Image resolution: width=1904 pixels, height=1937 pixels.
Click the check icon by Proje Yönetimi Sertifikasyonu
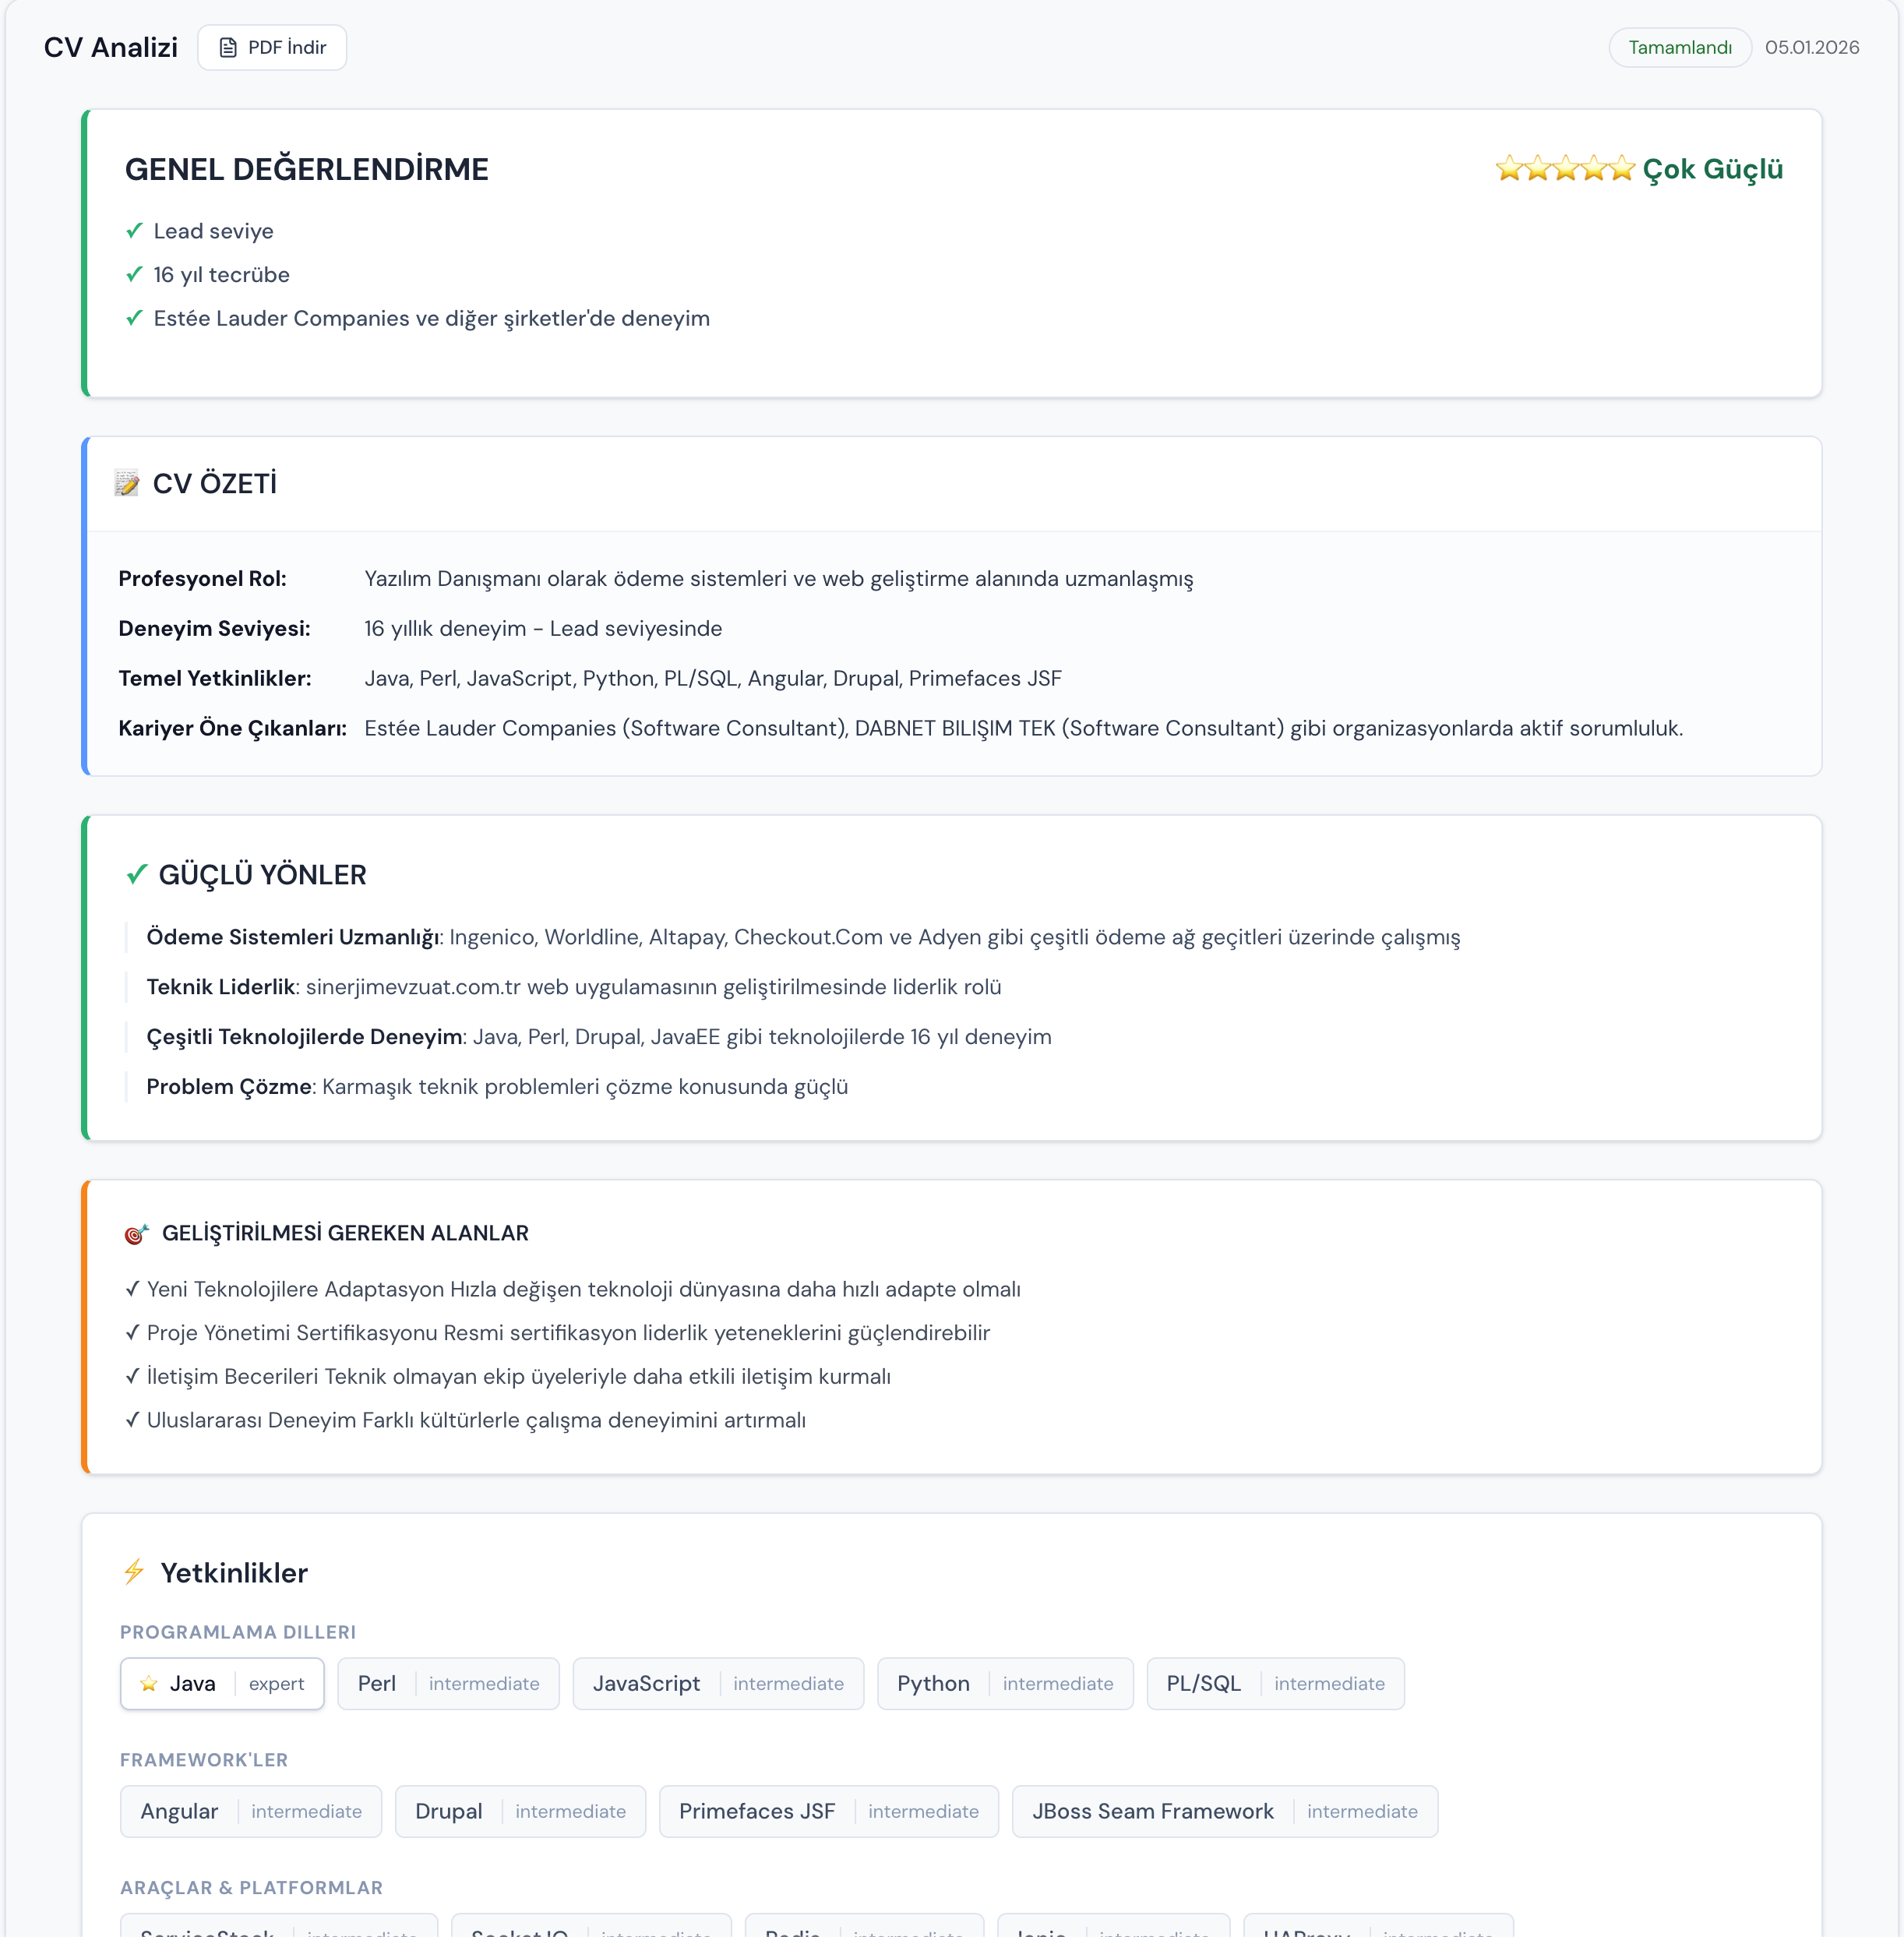click(132, 1333)
